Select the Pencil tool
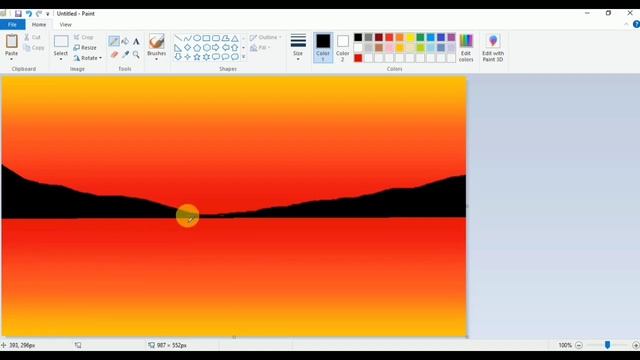Viewport: 640px width, 360px height. 114,41
